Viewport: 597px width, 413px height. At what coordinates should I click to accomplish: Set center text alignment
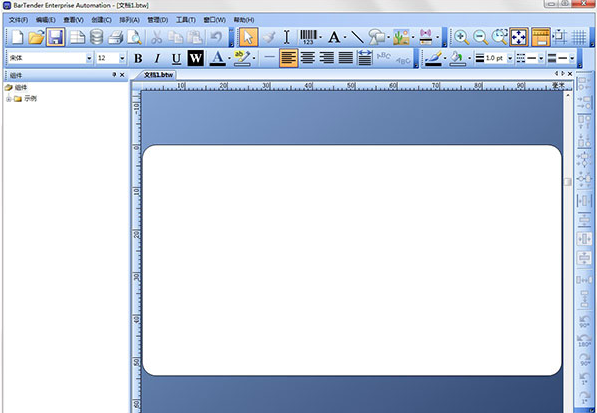coord(308,58)
